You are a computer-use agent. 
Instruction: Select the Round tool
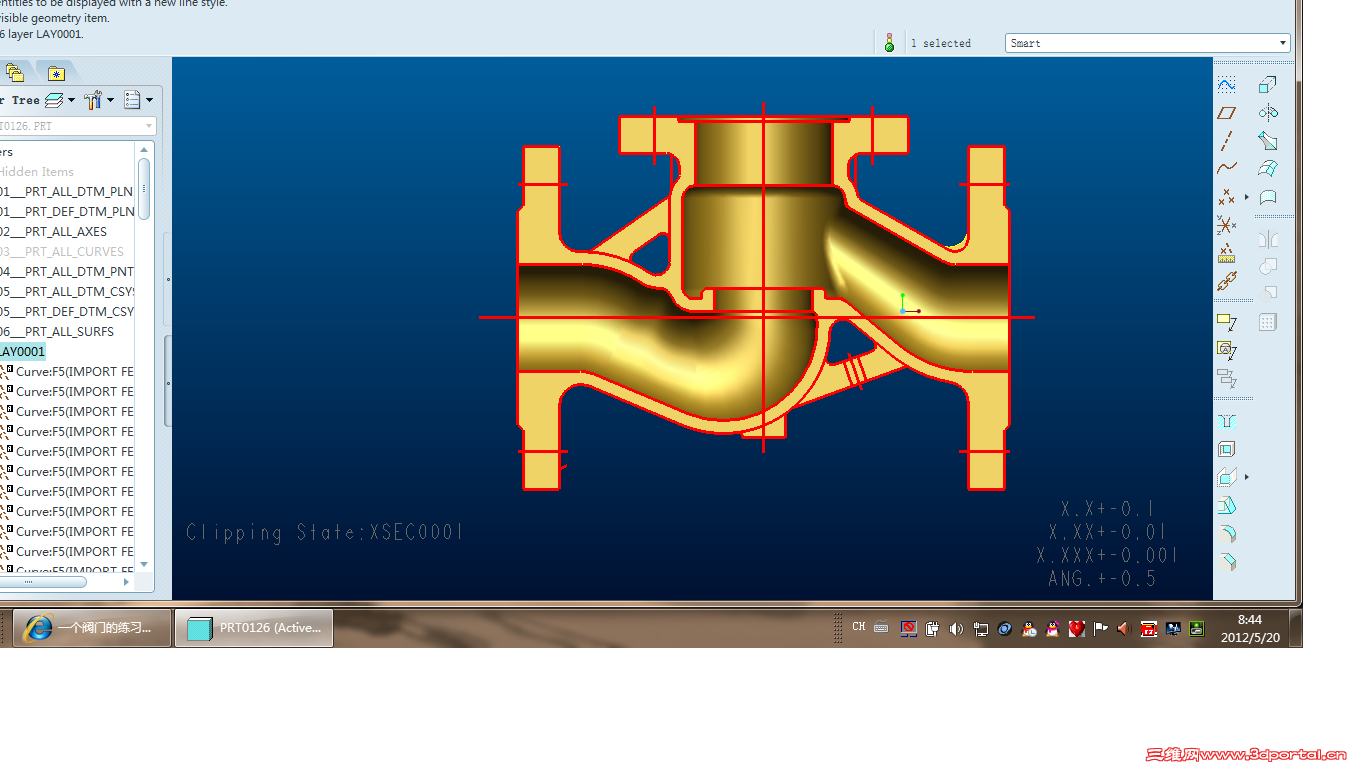(x=1227, y=534)
